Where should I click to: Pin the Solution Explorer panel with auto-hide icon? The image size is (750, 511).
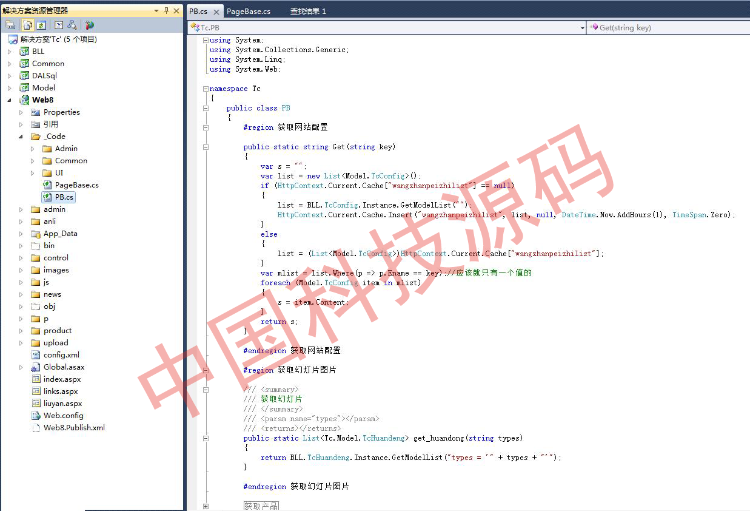point(165,10)
